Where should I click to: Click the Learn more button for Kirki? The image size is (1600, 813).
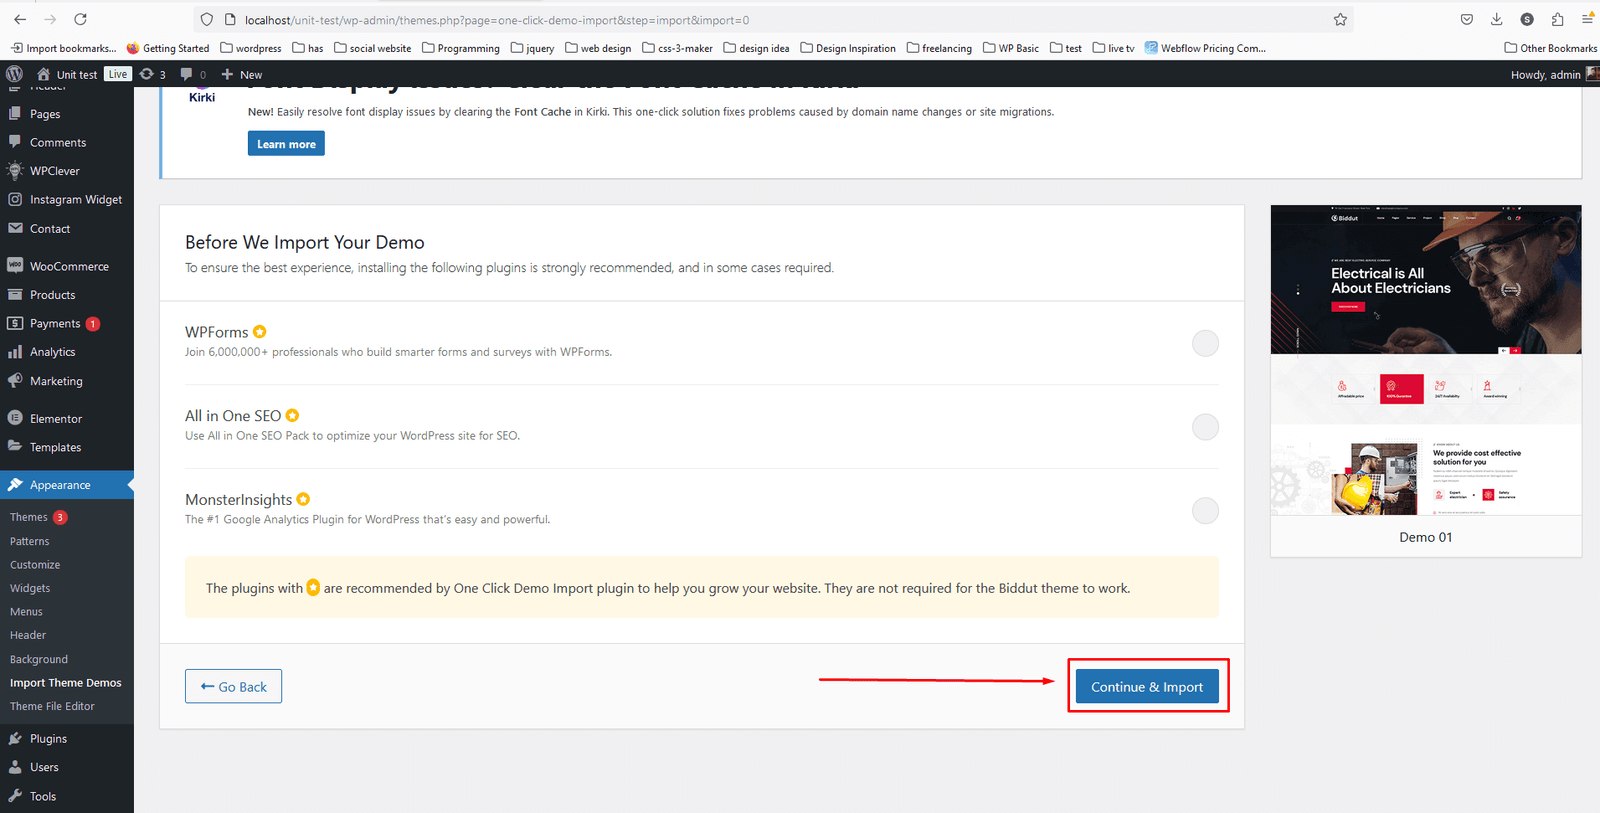[x=286, y=144]
